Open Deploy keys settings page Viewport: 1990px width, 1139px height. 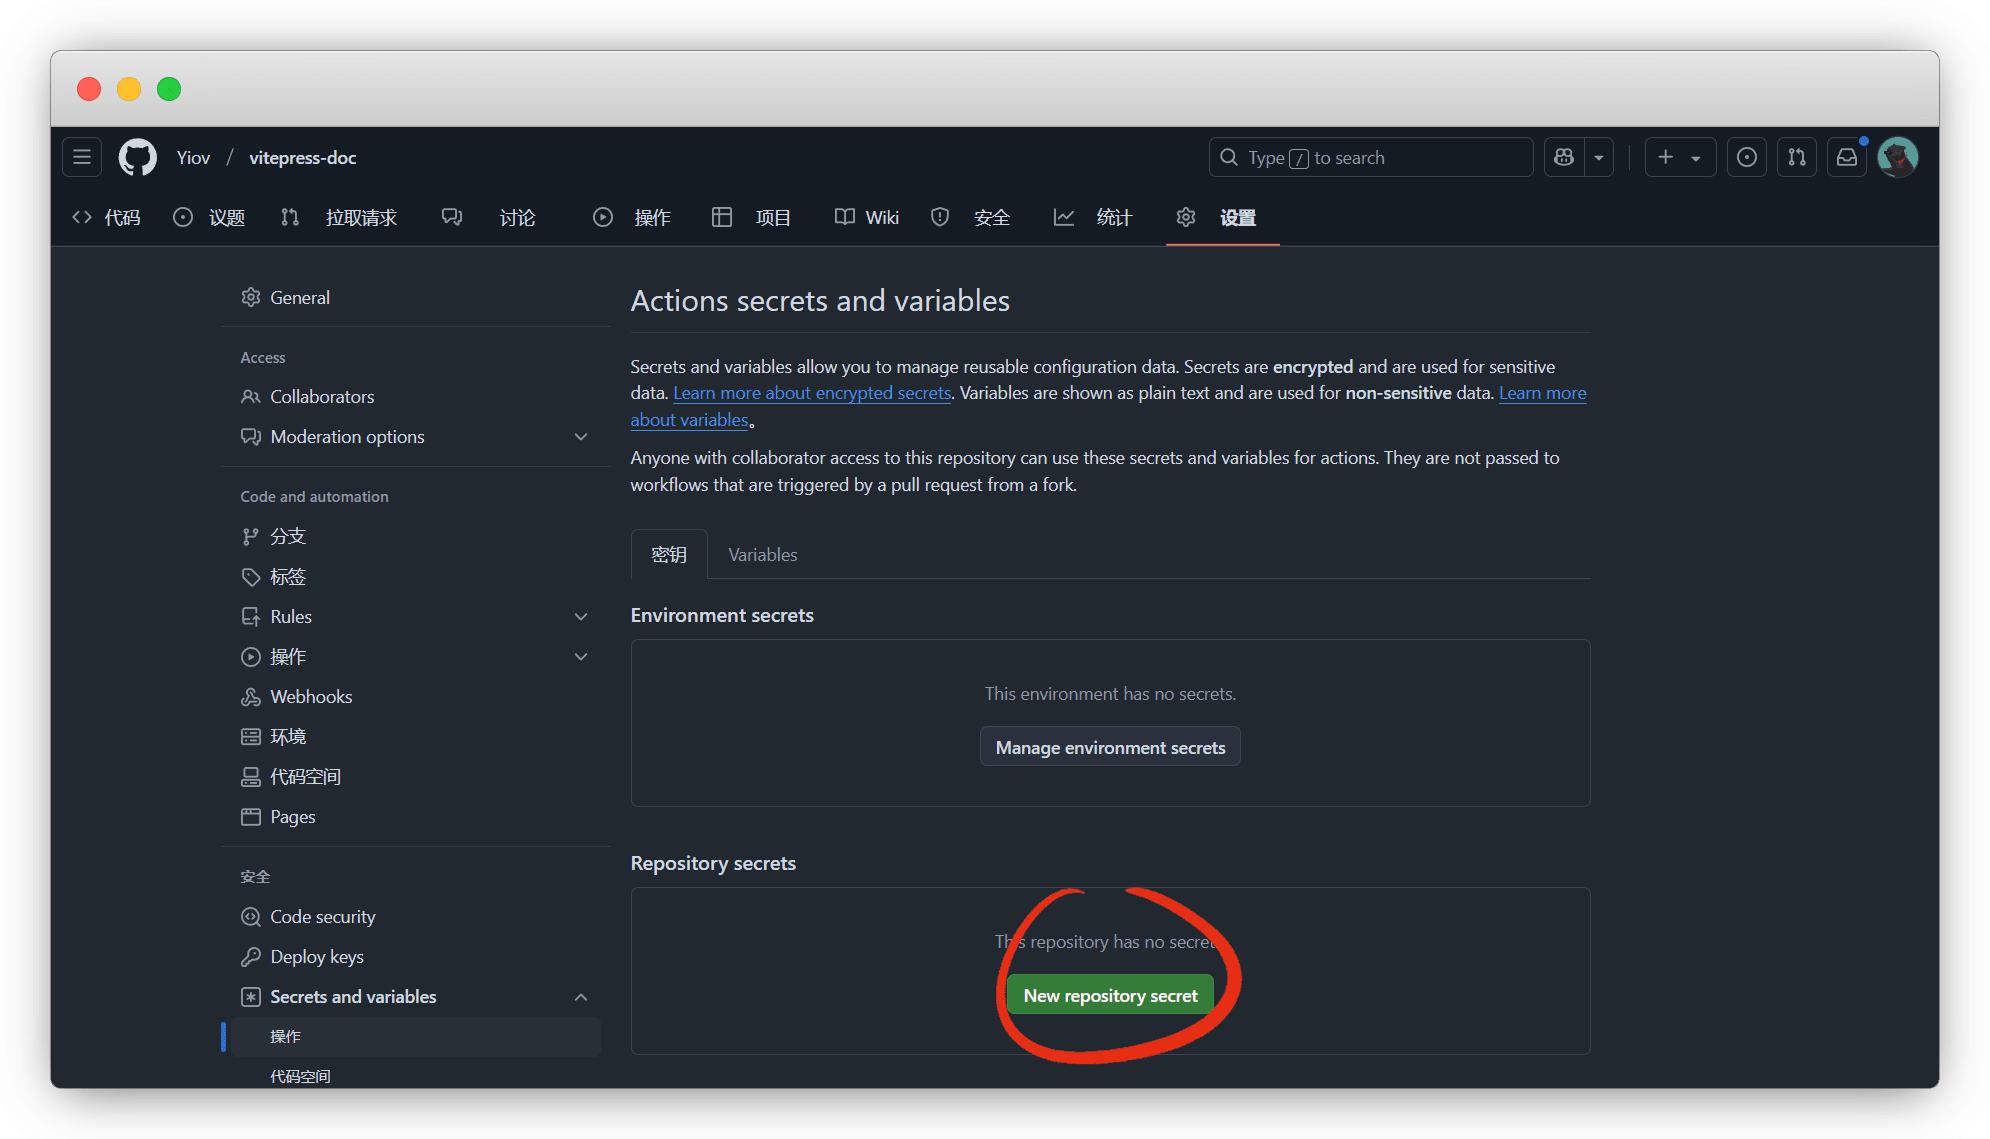coord(317,956)
